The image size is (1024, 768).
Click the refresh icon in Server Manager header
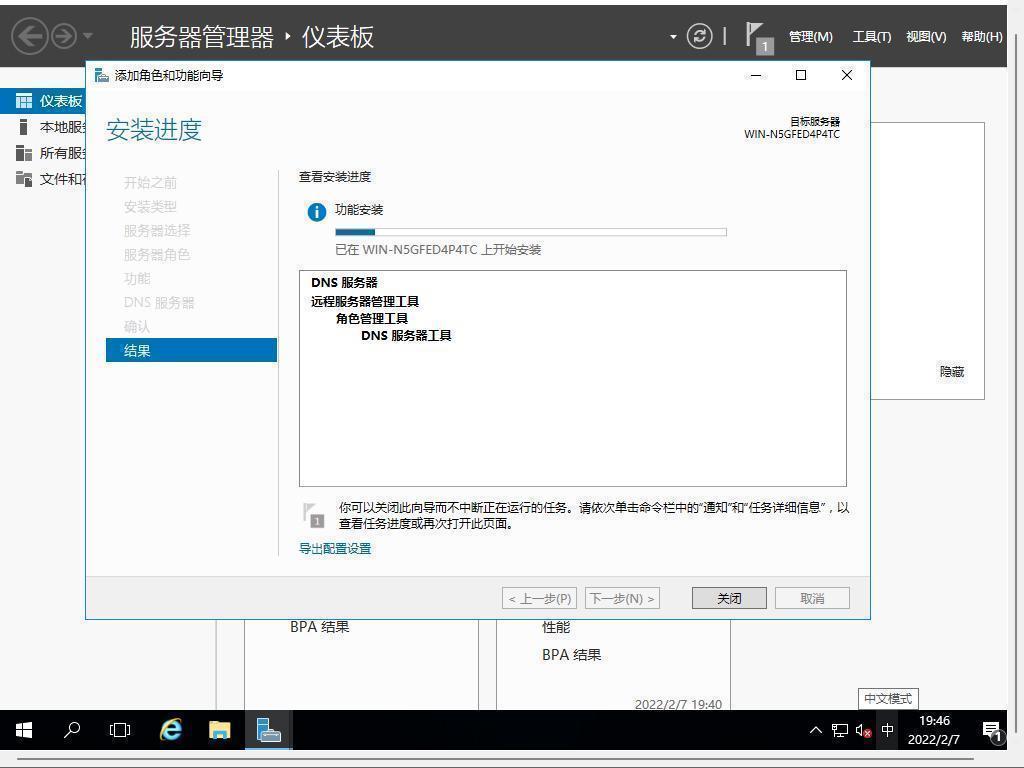pos(699,36)
